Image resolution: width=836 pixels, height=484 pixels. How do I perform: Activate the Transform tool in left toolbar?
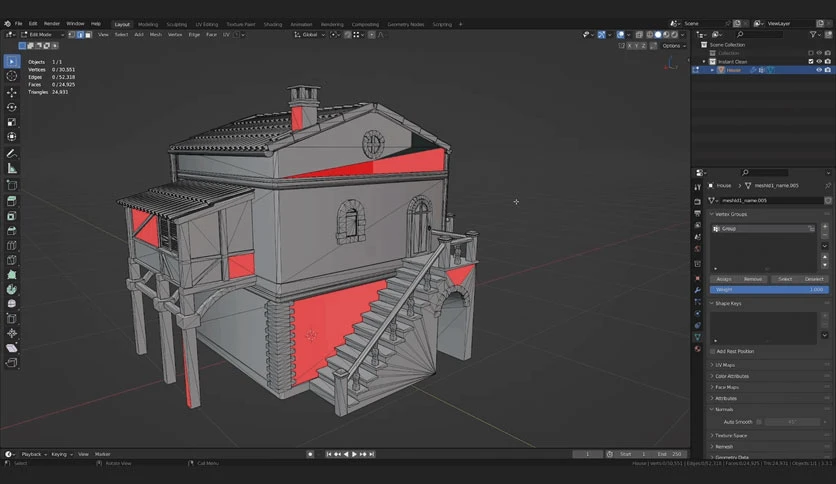[x=11, y=137]
